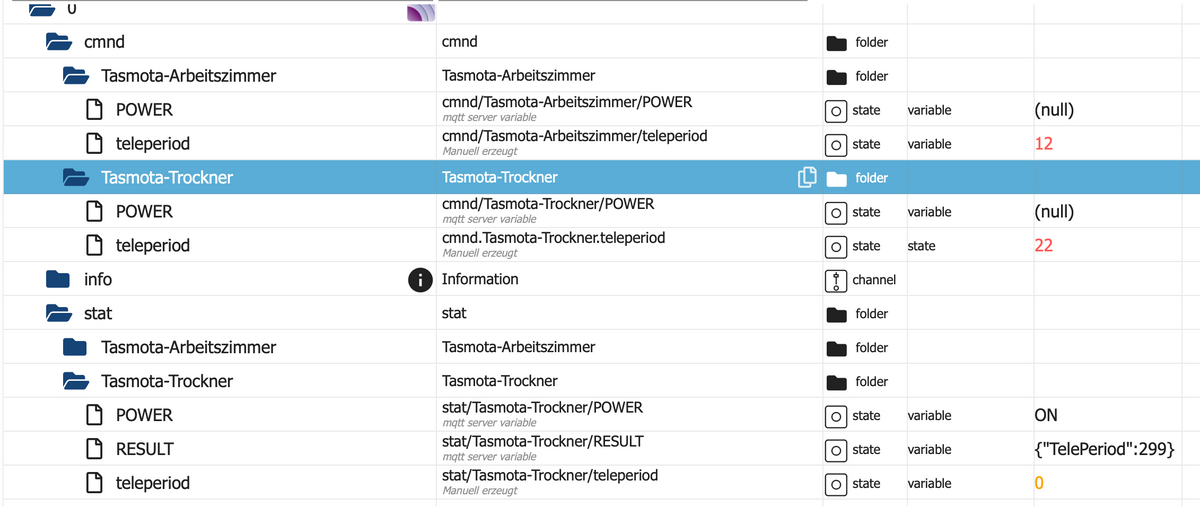Screen dimensions: 1200x506
Task: Click the state type icon for cmnd.Tasmota-Trockner.teleperiod
Action: click(x=837, y=246)
